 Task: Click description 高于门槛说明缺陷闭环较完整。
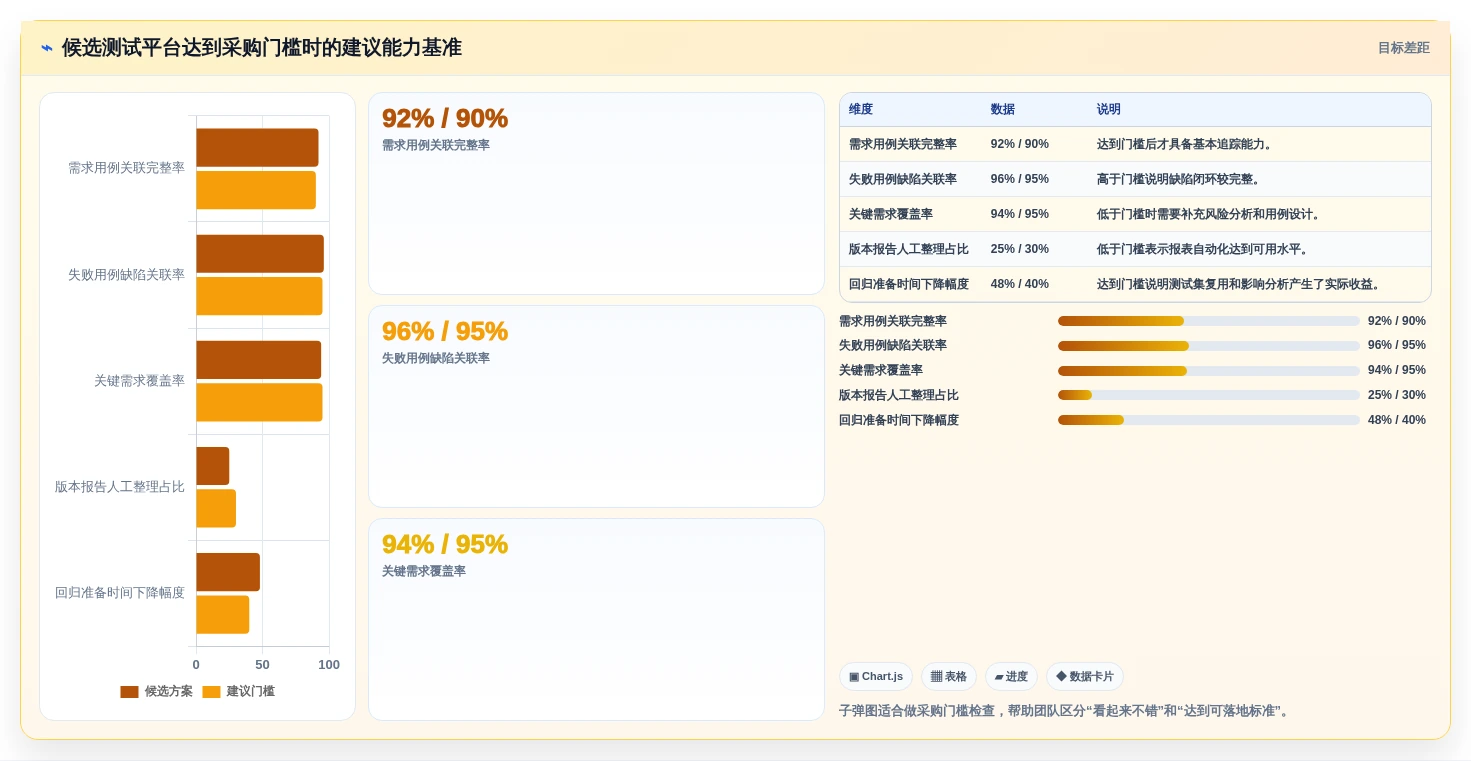(1180, 179)
